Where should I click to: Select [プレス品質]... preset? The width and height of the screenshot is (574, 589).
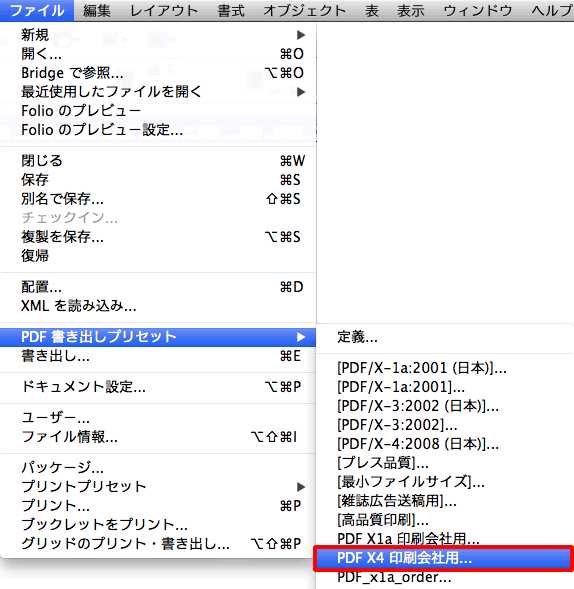(x=445, y=463)
